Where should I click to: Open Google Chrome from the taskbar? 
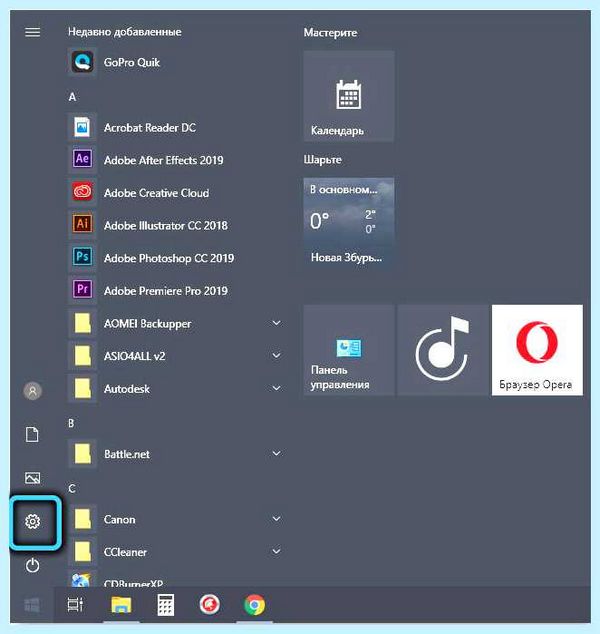tap(255, 605)
